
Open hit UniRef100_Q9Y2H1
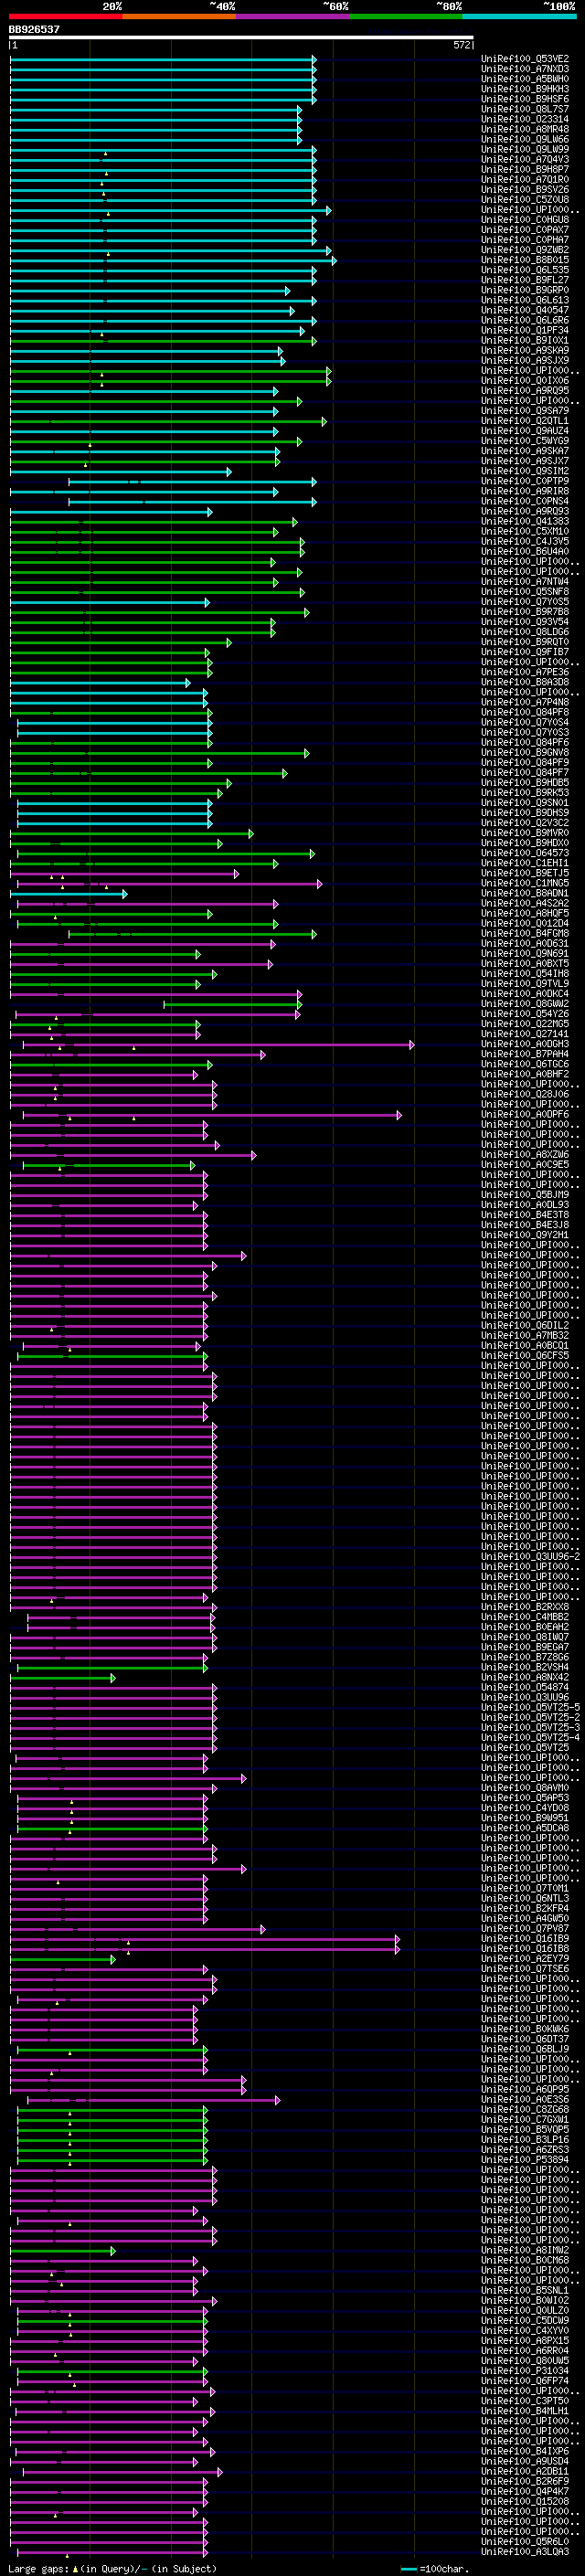pos(525,1235)
